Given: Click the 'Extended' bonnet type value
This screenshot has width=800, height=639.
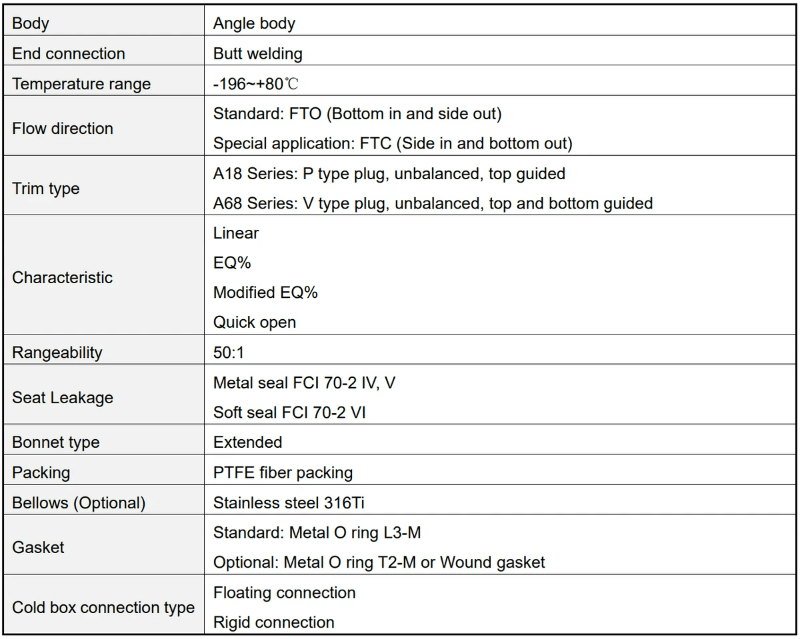Looking at the screenshot, I should (x=247, y=442).
